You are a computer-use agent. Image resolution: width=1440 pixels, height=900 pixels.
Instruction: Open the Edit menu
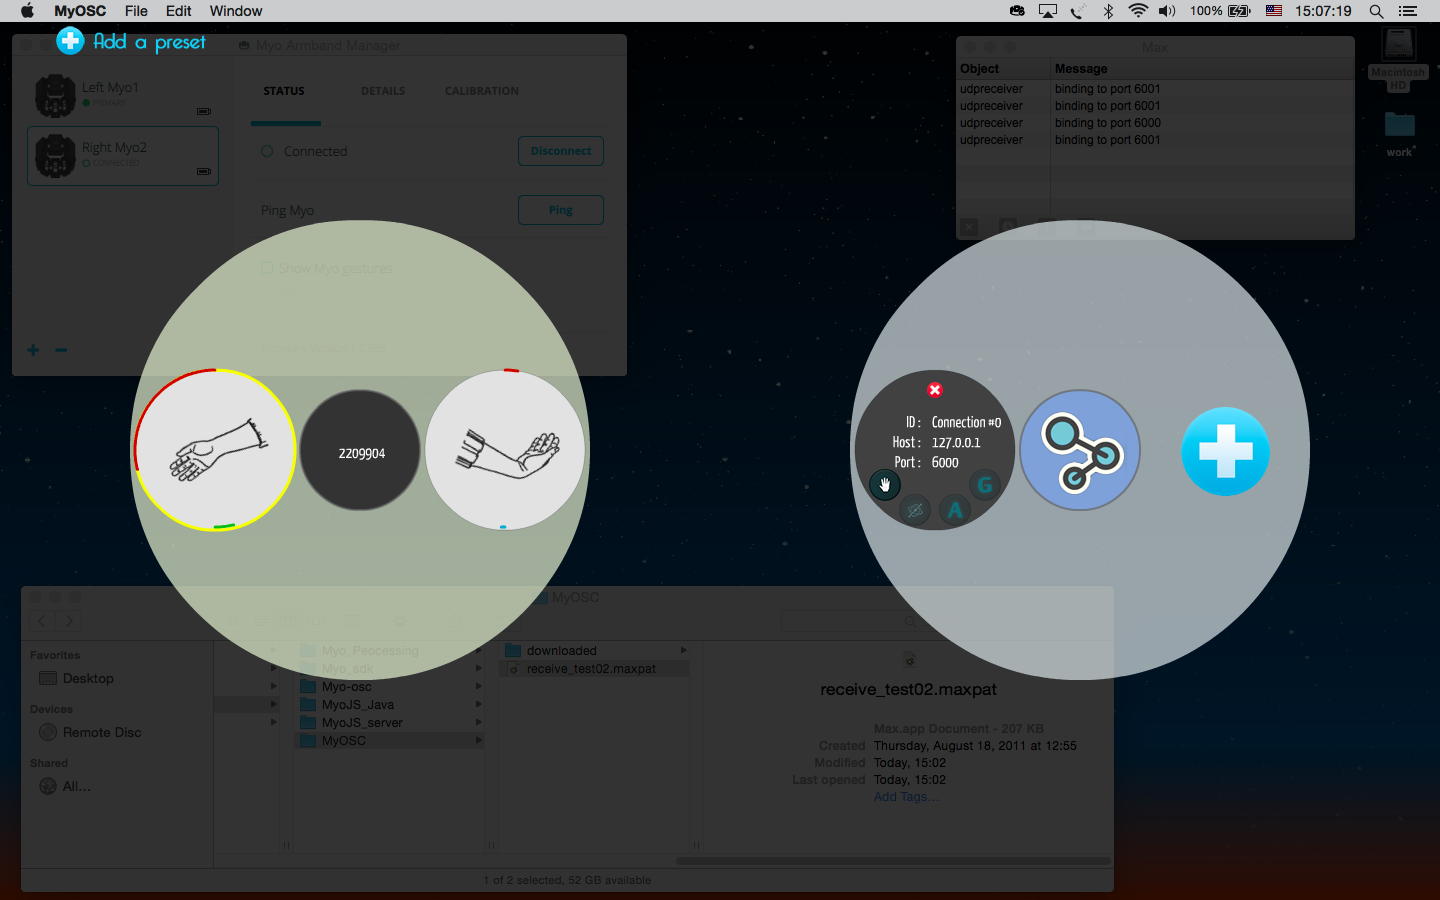[x=179, y=11]
